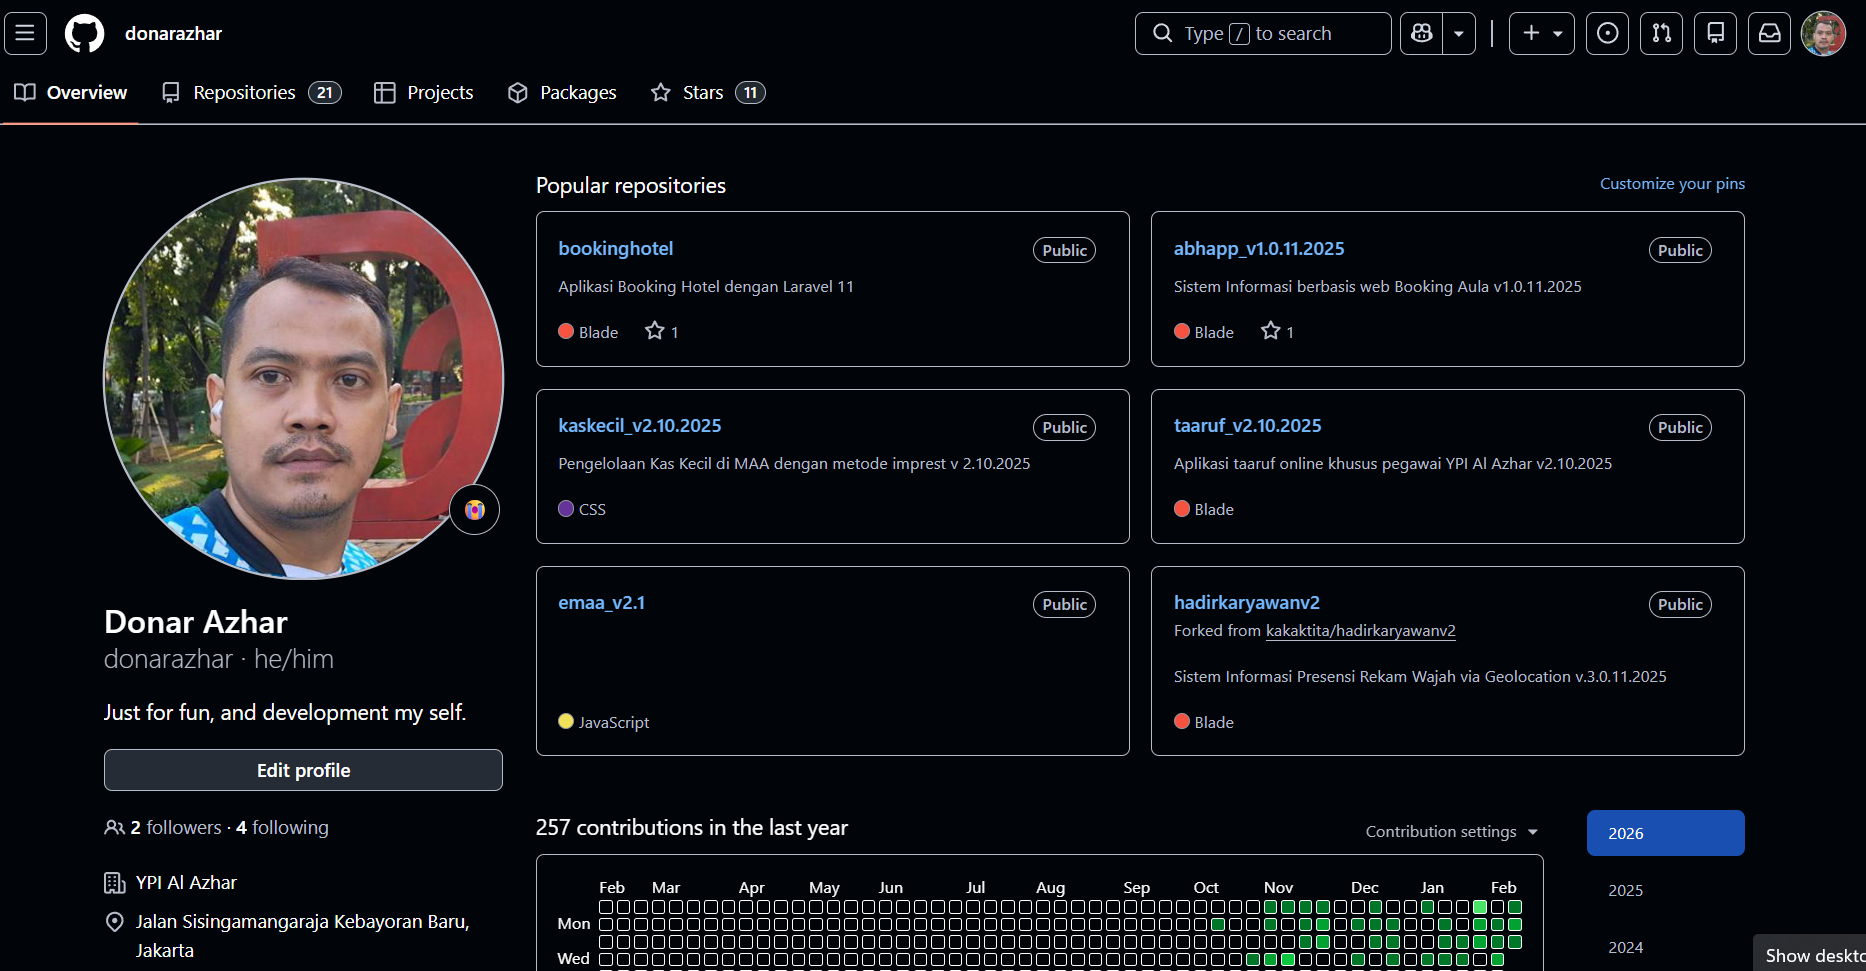The width and height of the screenshot is (1866, 971).
Task: Open the notifications inbox icon
Action: click(1769, 33)
